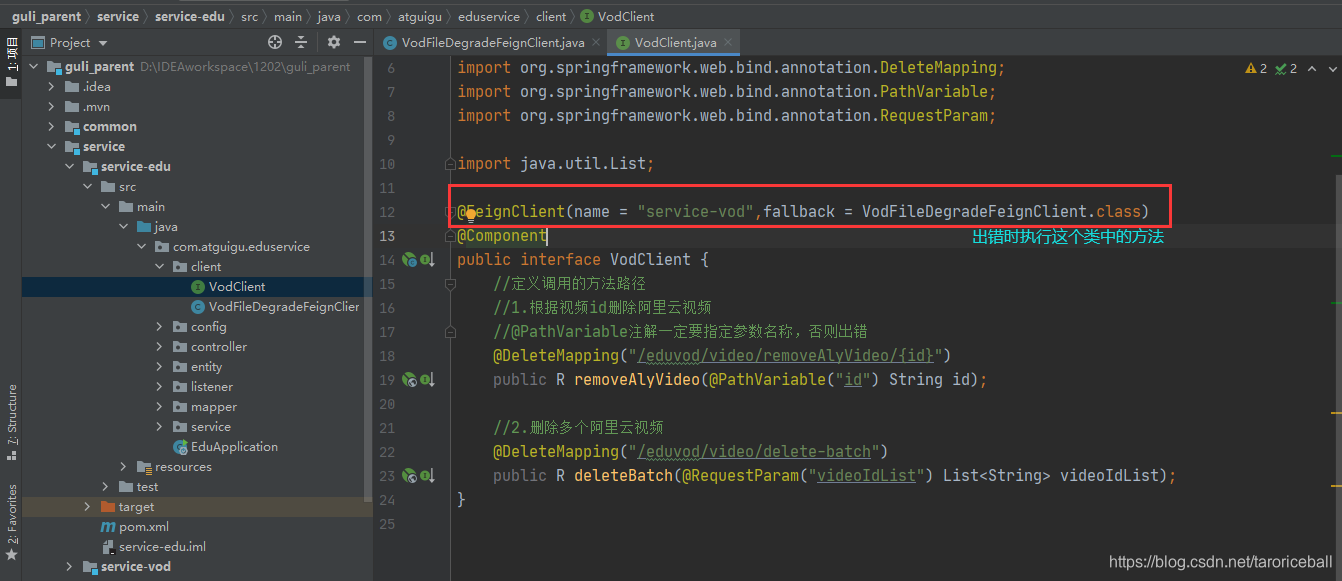Expand the .mvn folder
The height and width of the screenshot is (581, 1342).
[x=52, y=107]
